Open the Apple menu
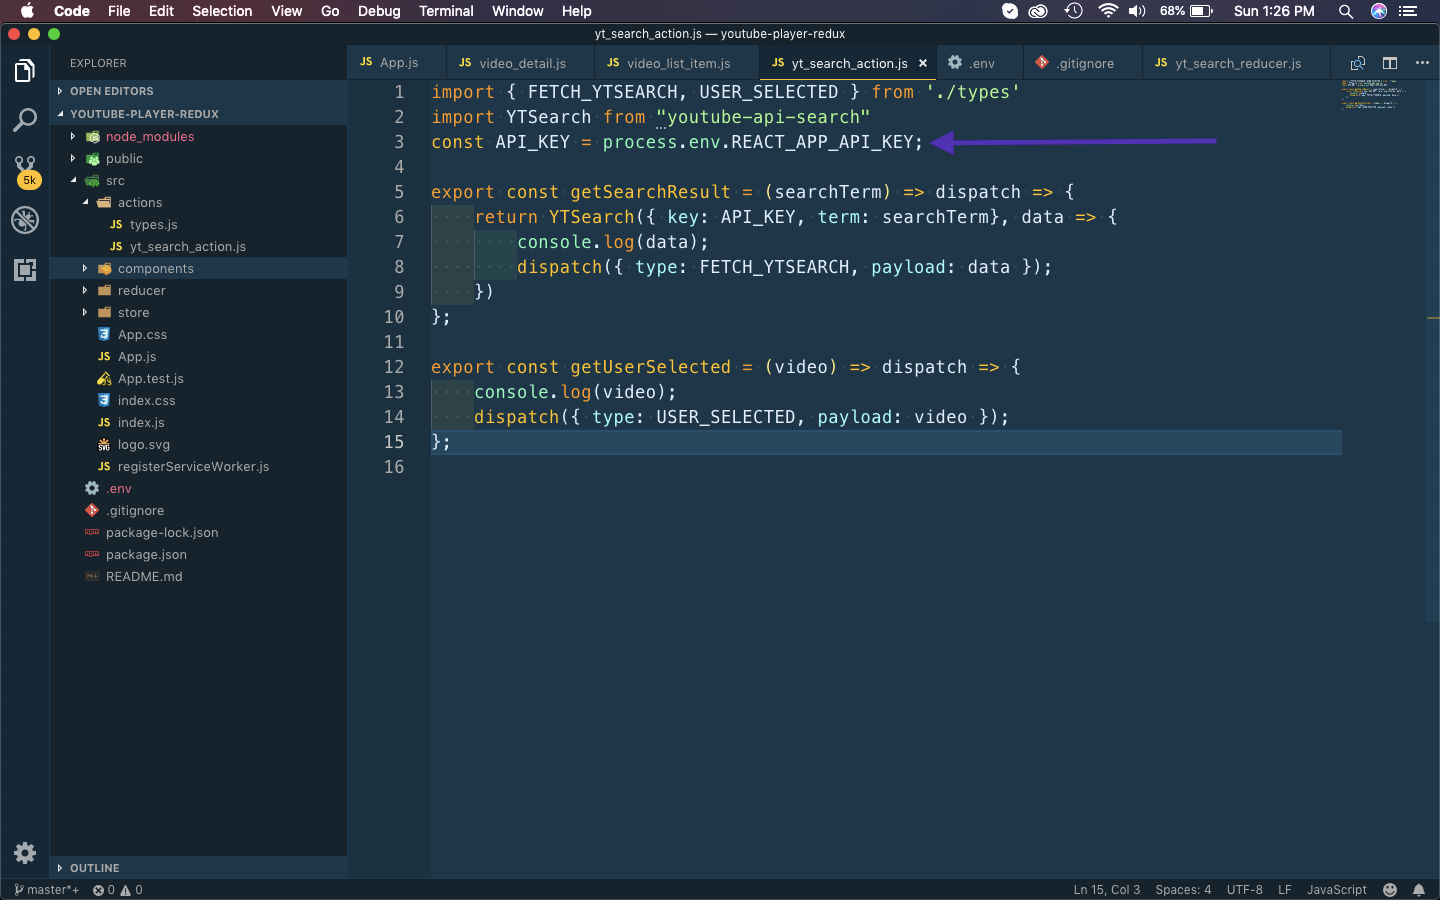 27,11
